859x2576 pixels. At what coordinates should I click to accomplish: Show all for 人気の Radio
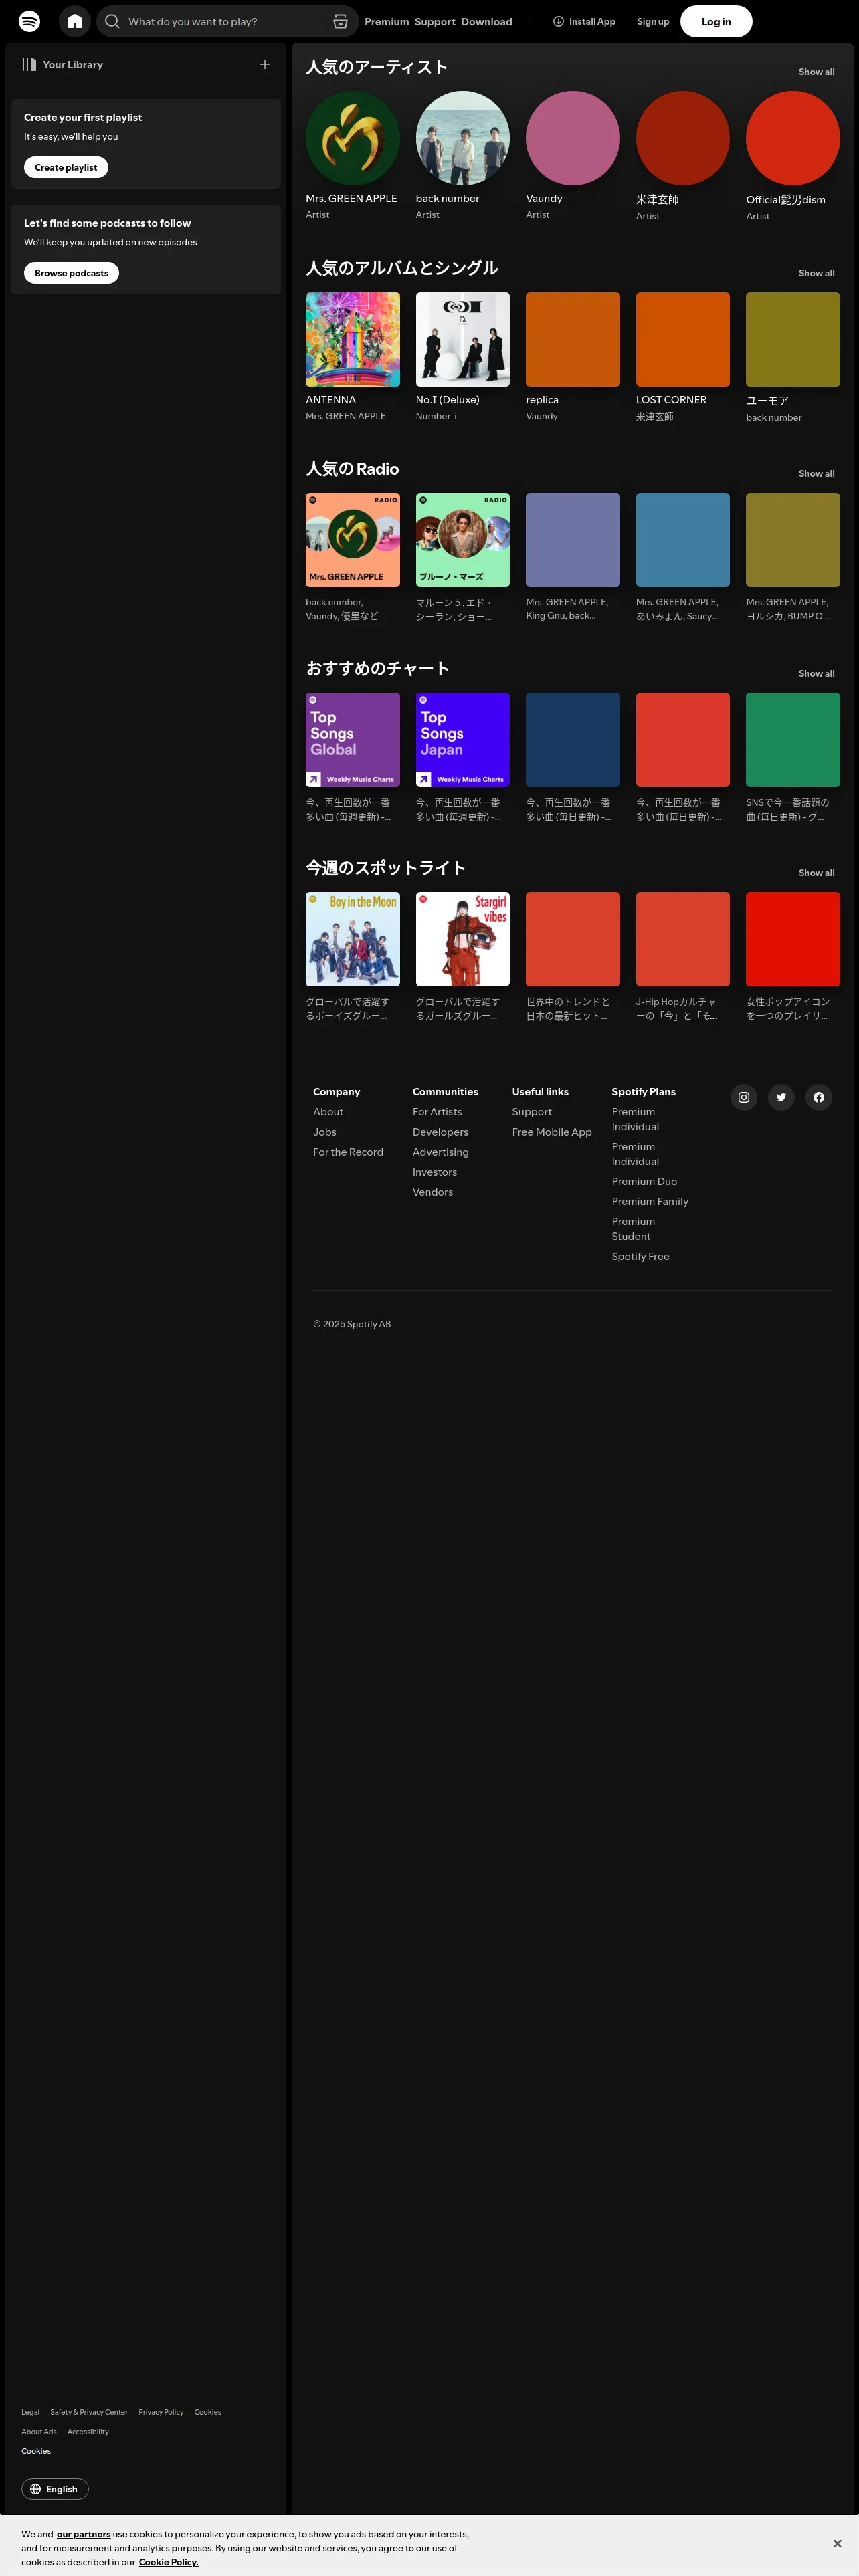click(x=816, y=474)
